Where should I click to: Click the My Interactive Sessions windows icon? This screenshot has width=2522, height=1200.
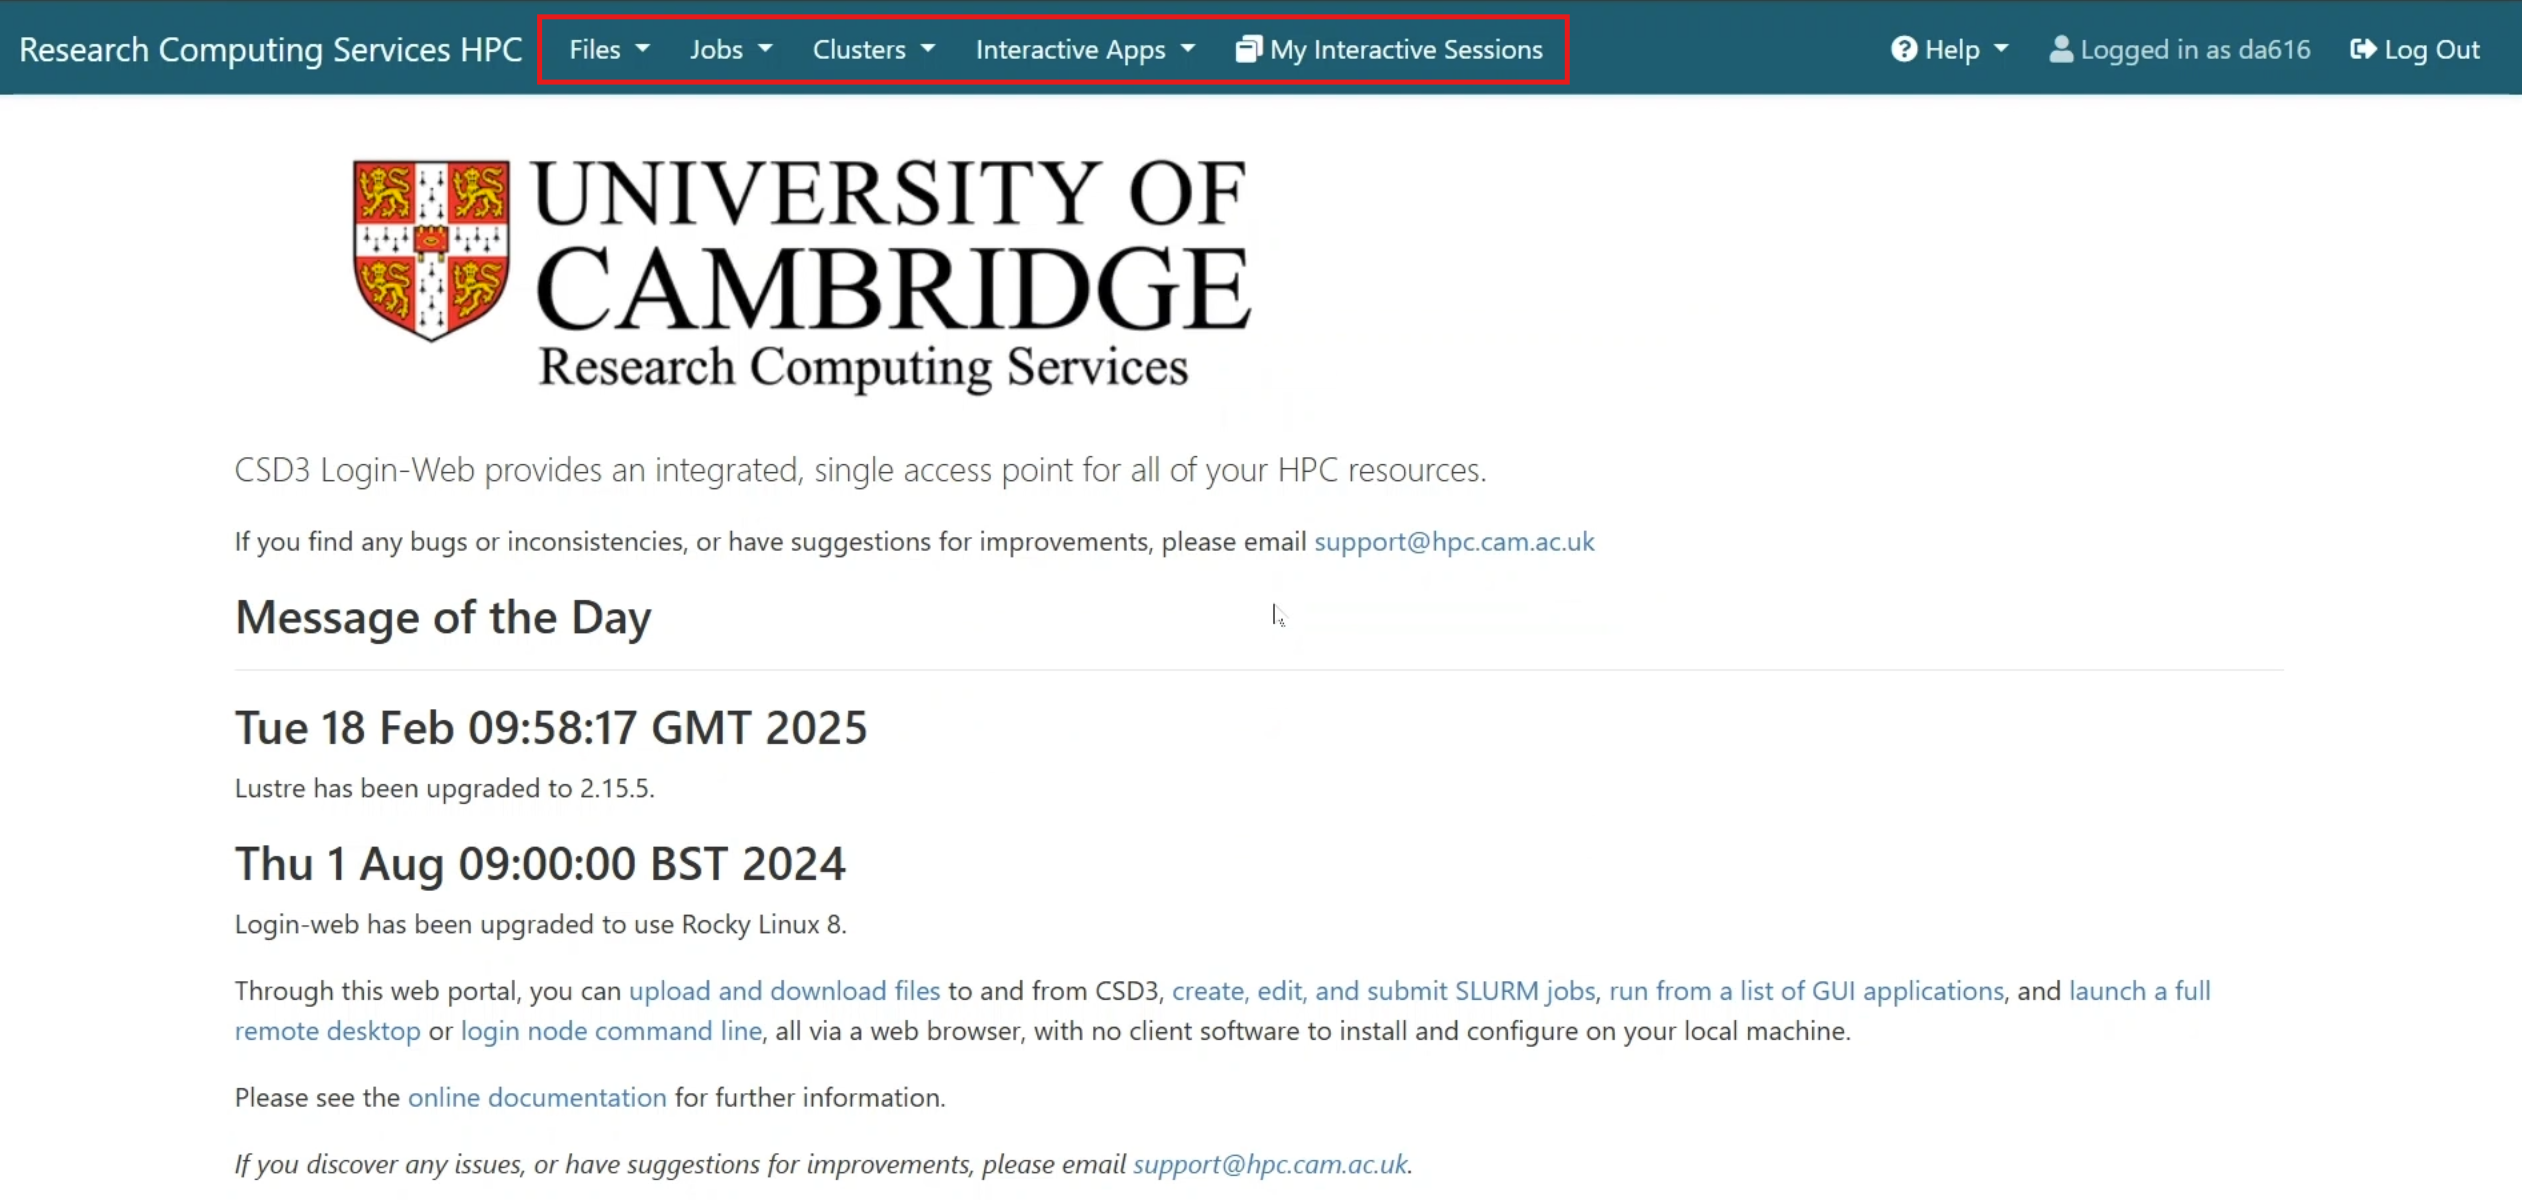click(x=1249, y=49)
